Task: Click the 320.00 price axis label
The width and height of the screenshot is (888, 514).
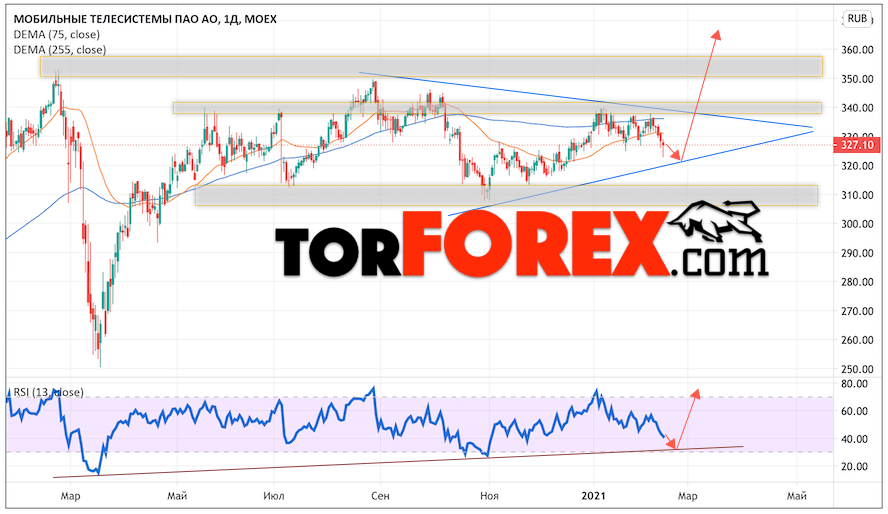Action: coord(857,166)
